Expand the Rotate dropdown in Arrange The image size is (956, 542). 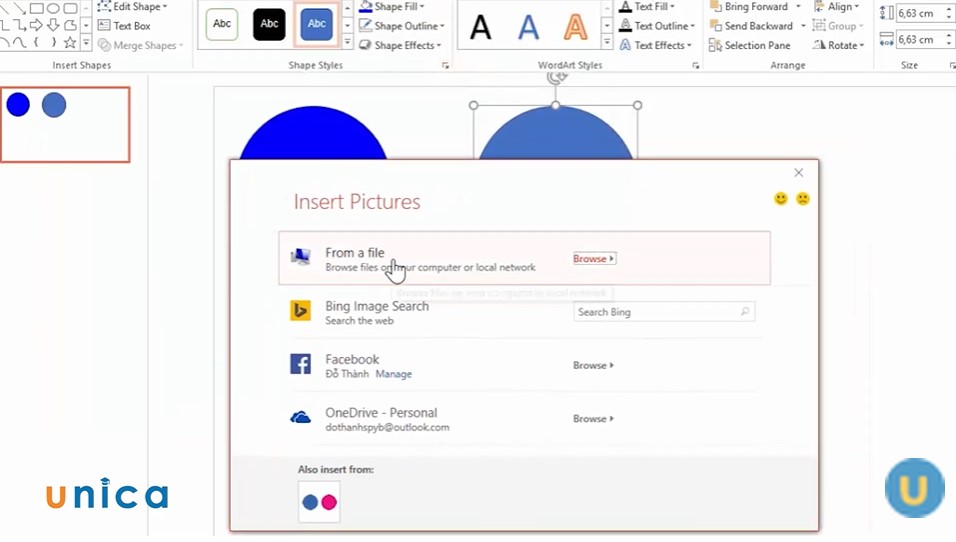[842, 45]
